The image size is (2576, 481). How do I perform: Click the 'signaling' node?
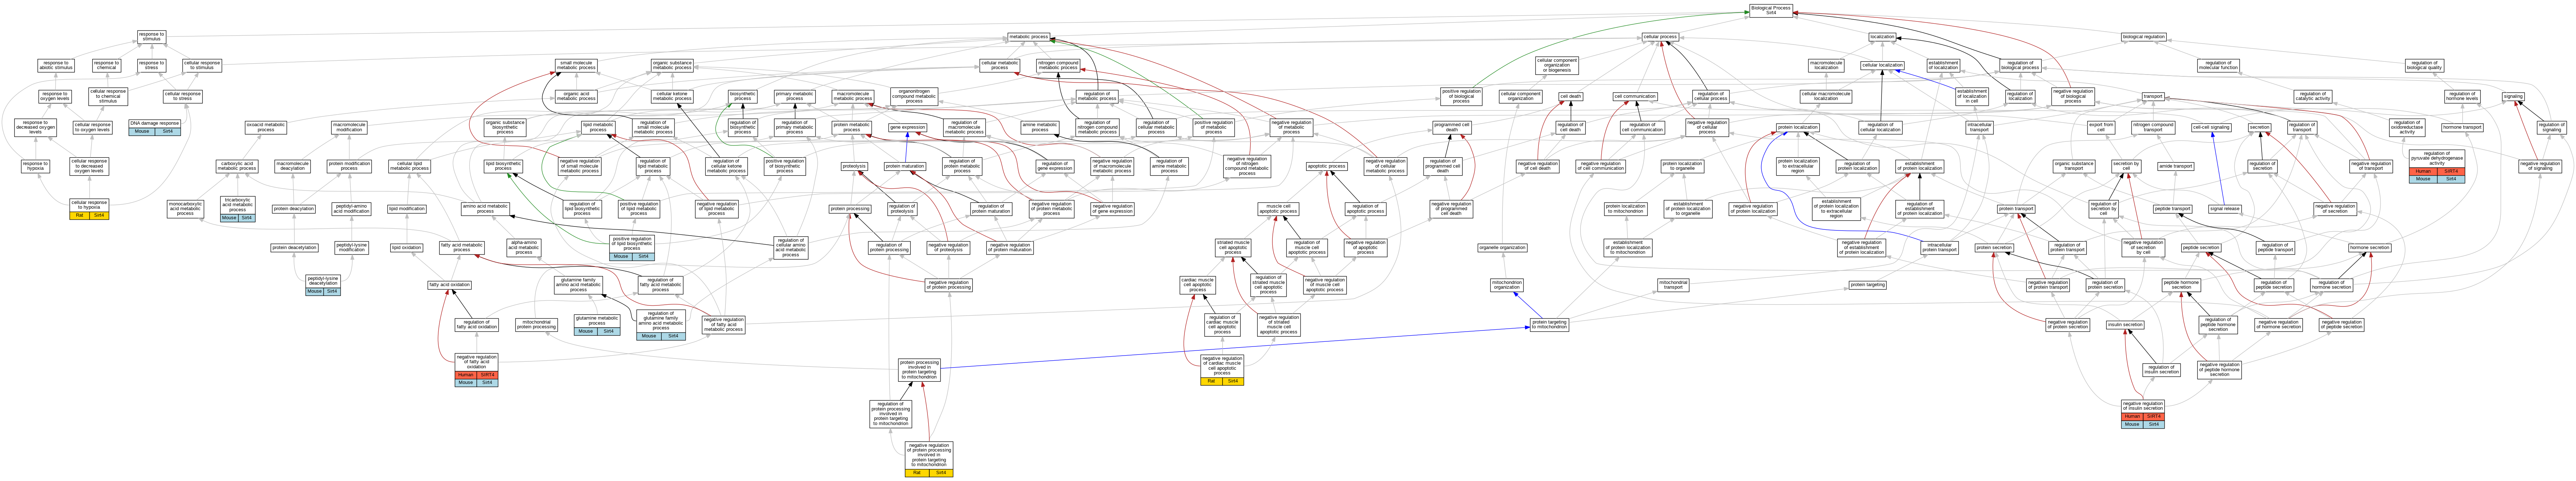(2513, 97)
